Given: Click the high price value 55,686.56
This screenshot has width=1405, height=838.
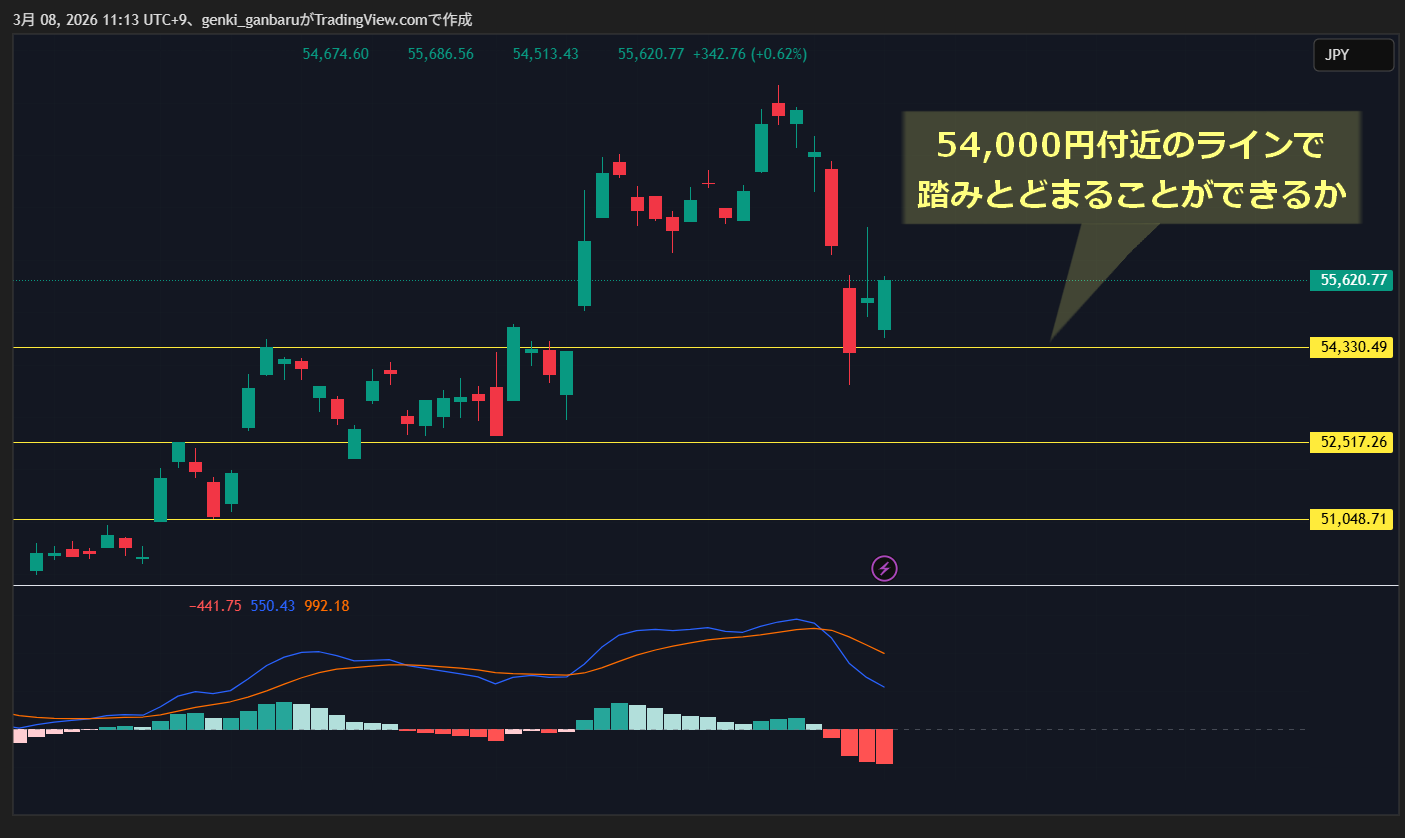Looking at the screenshot, I should coord(440,54).
